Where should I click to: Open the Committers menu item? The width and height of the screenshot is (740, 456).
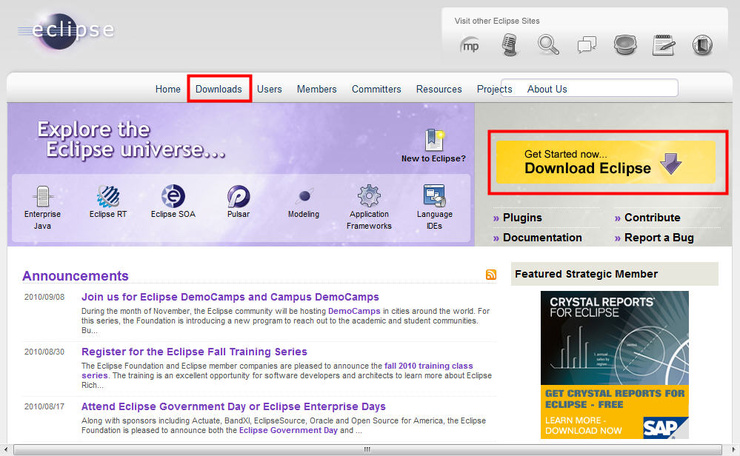(376, 89)
